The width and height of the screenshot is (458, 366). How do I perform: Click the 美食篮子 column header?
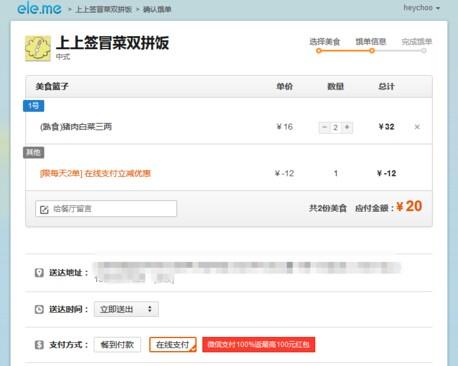pos(52,87)
